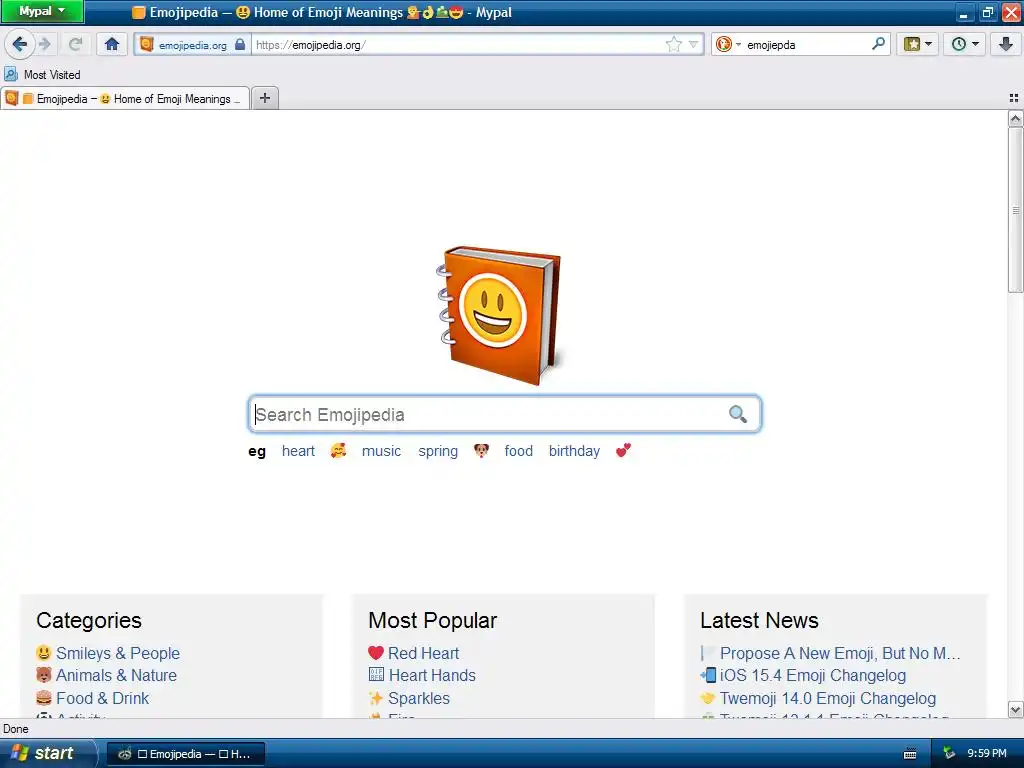Click the vertical scrollbar thumb
This screenshot has width=1024, height=768.
click(x=1015, y=210)
